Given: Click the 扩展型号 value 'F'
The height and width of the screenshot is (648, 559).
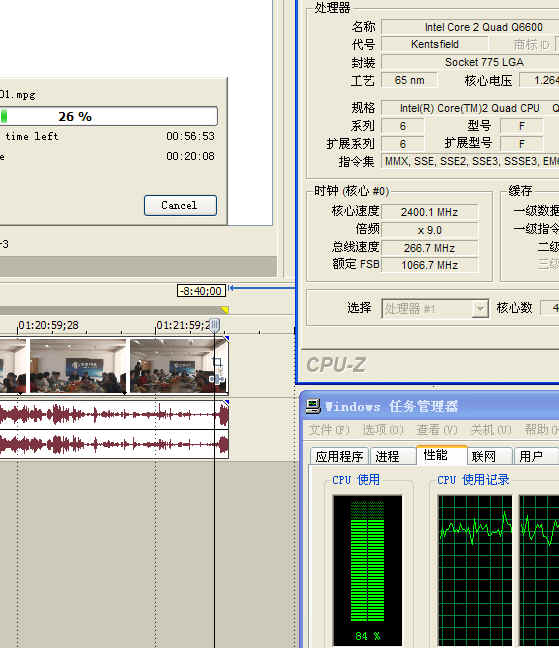Looking at the screenshot, I should [x=522, y=144].
